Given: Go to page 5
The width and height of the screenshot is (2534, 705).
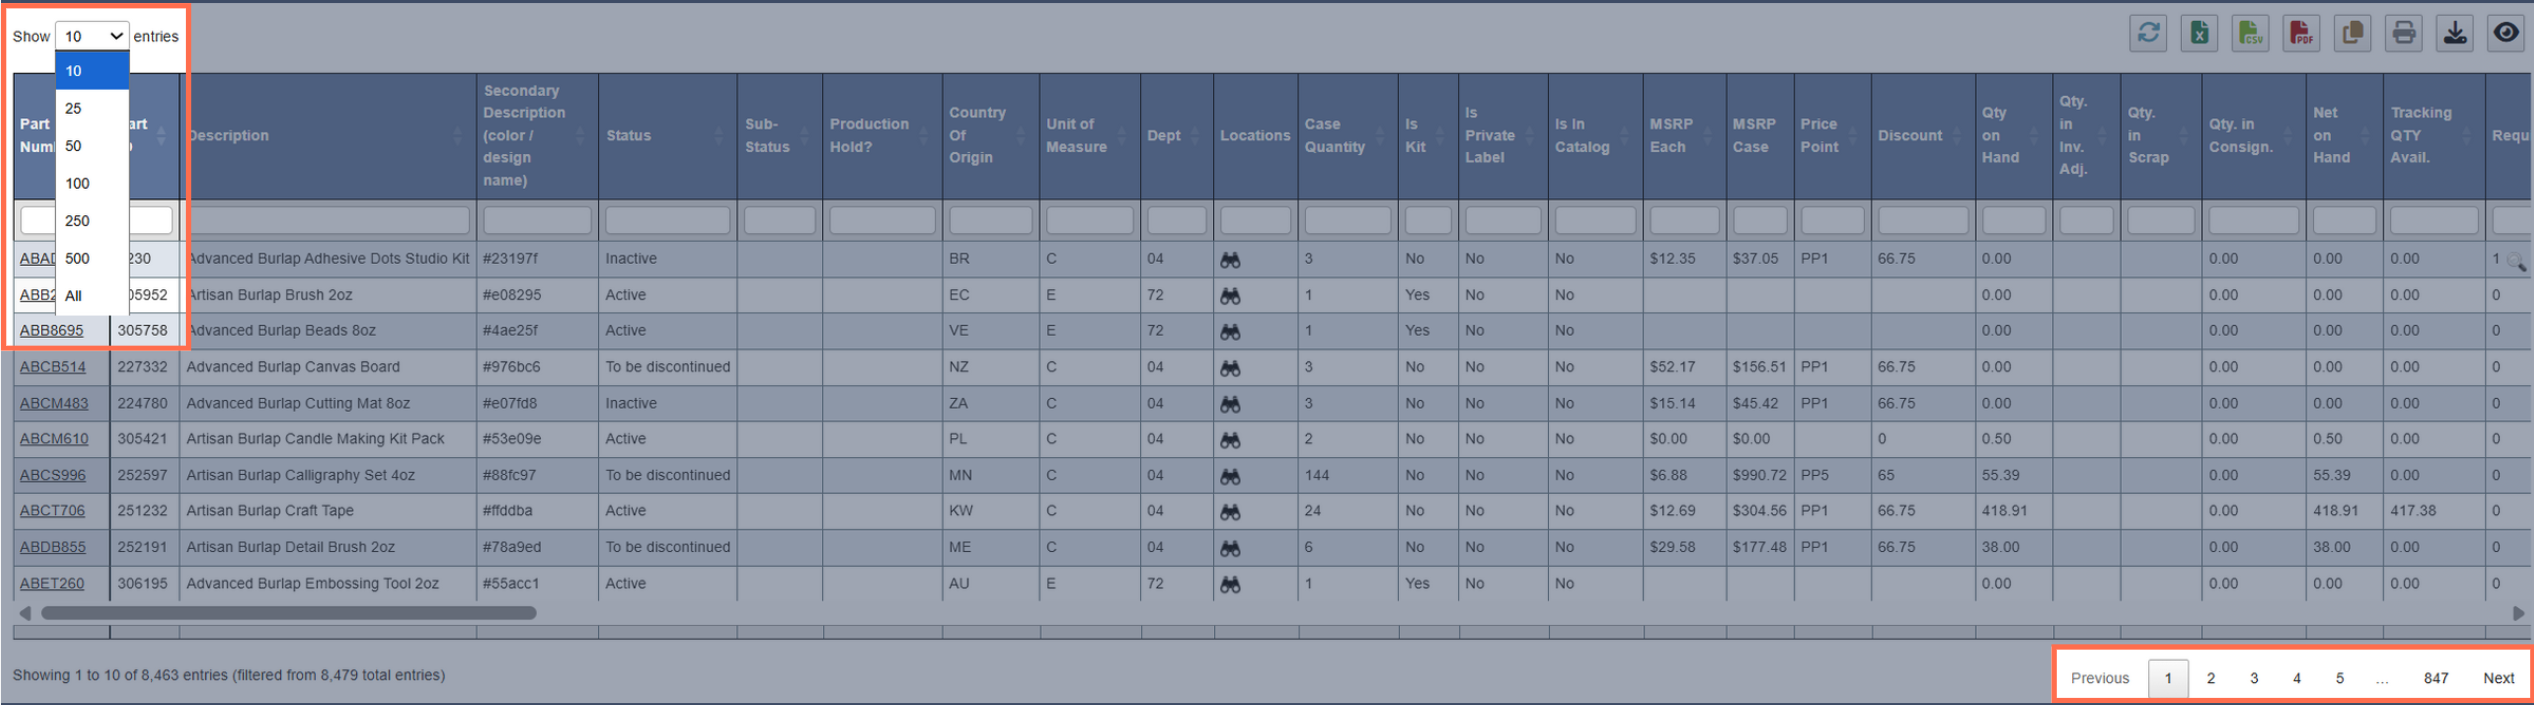Looking at the screenshot, I should (2340, 678).
